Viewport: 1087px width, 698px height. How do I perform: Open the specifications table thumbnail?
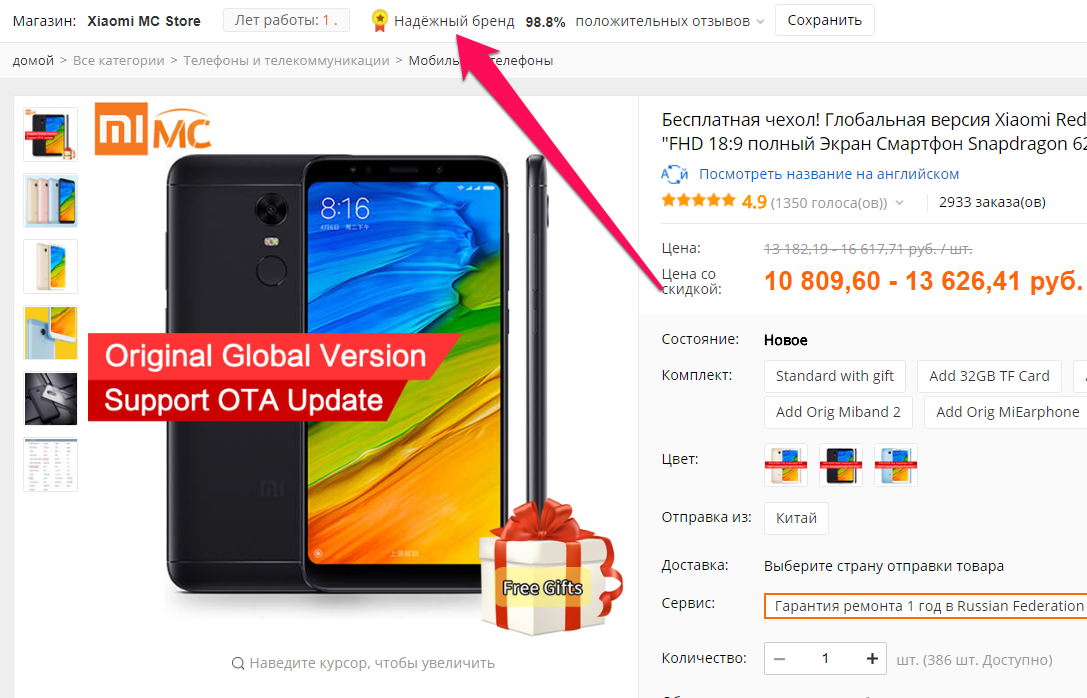[x=51, y=465]
